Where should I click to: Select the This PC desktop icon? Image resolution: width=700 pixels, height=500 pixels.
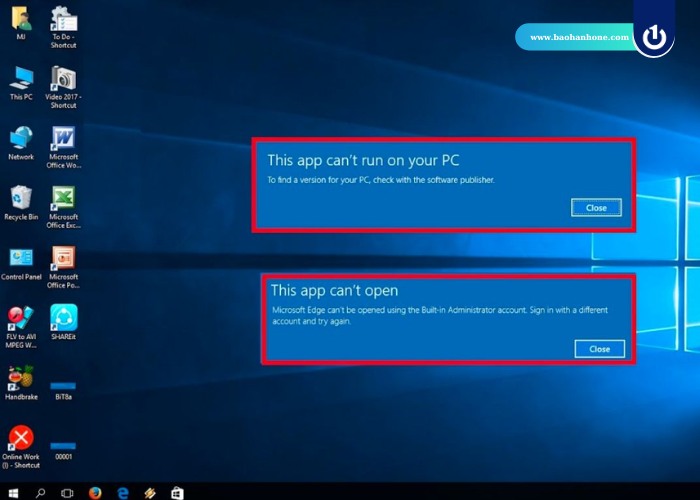(x=21, y=83)
